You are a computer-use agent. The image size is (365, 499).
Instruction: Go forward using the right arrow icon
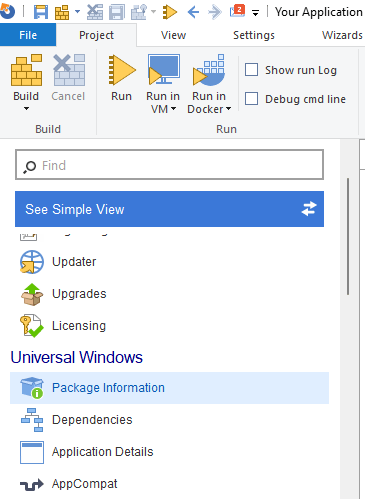(x=215, y=12)
